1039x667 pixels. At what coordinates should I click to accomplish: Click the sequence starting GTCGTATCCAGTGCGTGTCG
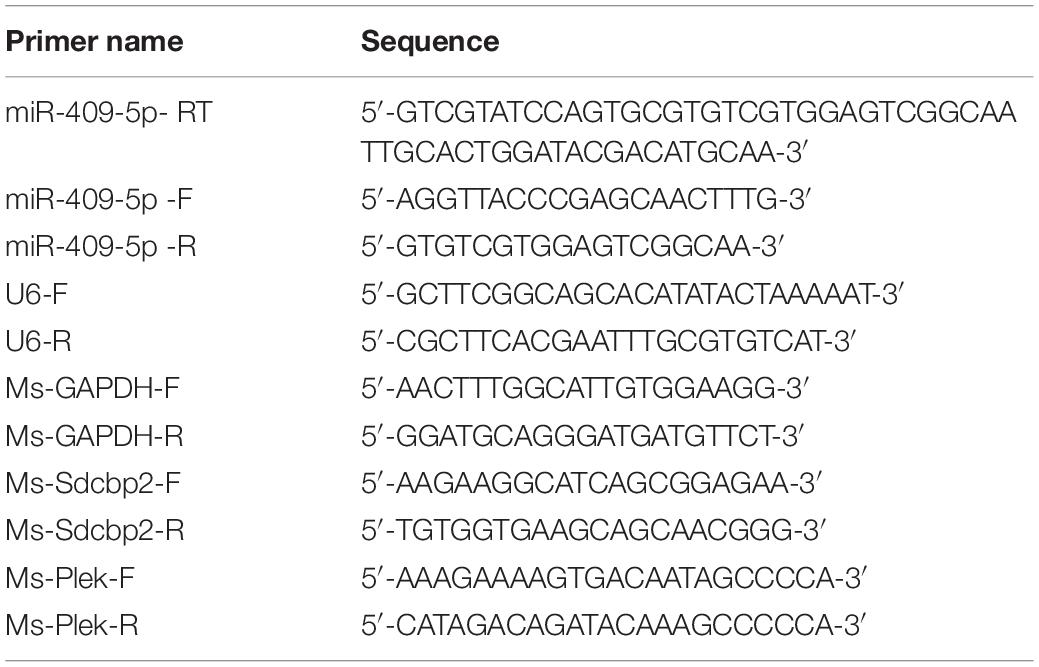coord(688,132)
